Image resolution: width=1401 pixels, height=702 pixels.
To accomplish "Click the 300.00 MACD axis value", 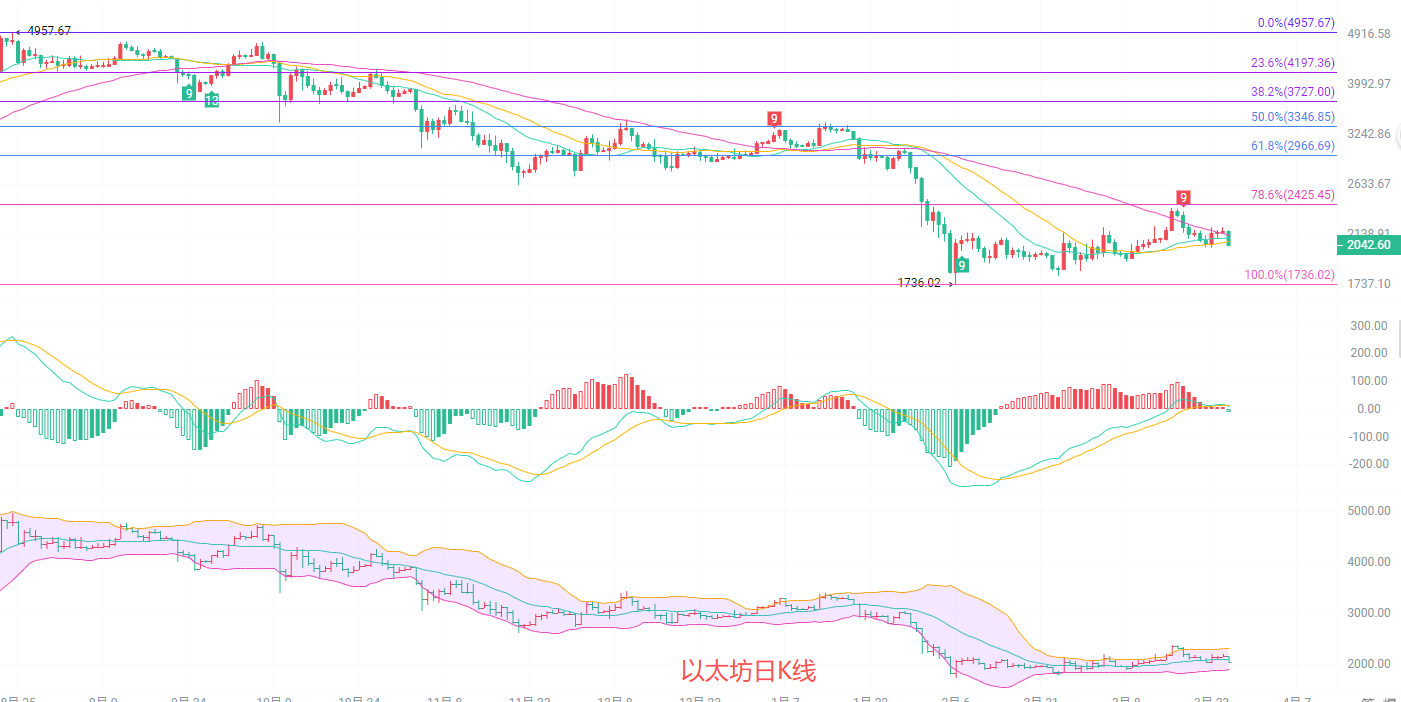I will 1368,325.
